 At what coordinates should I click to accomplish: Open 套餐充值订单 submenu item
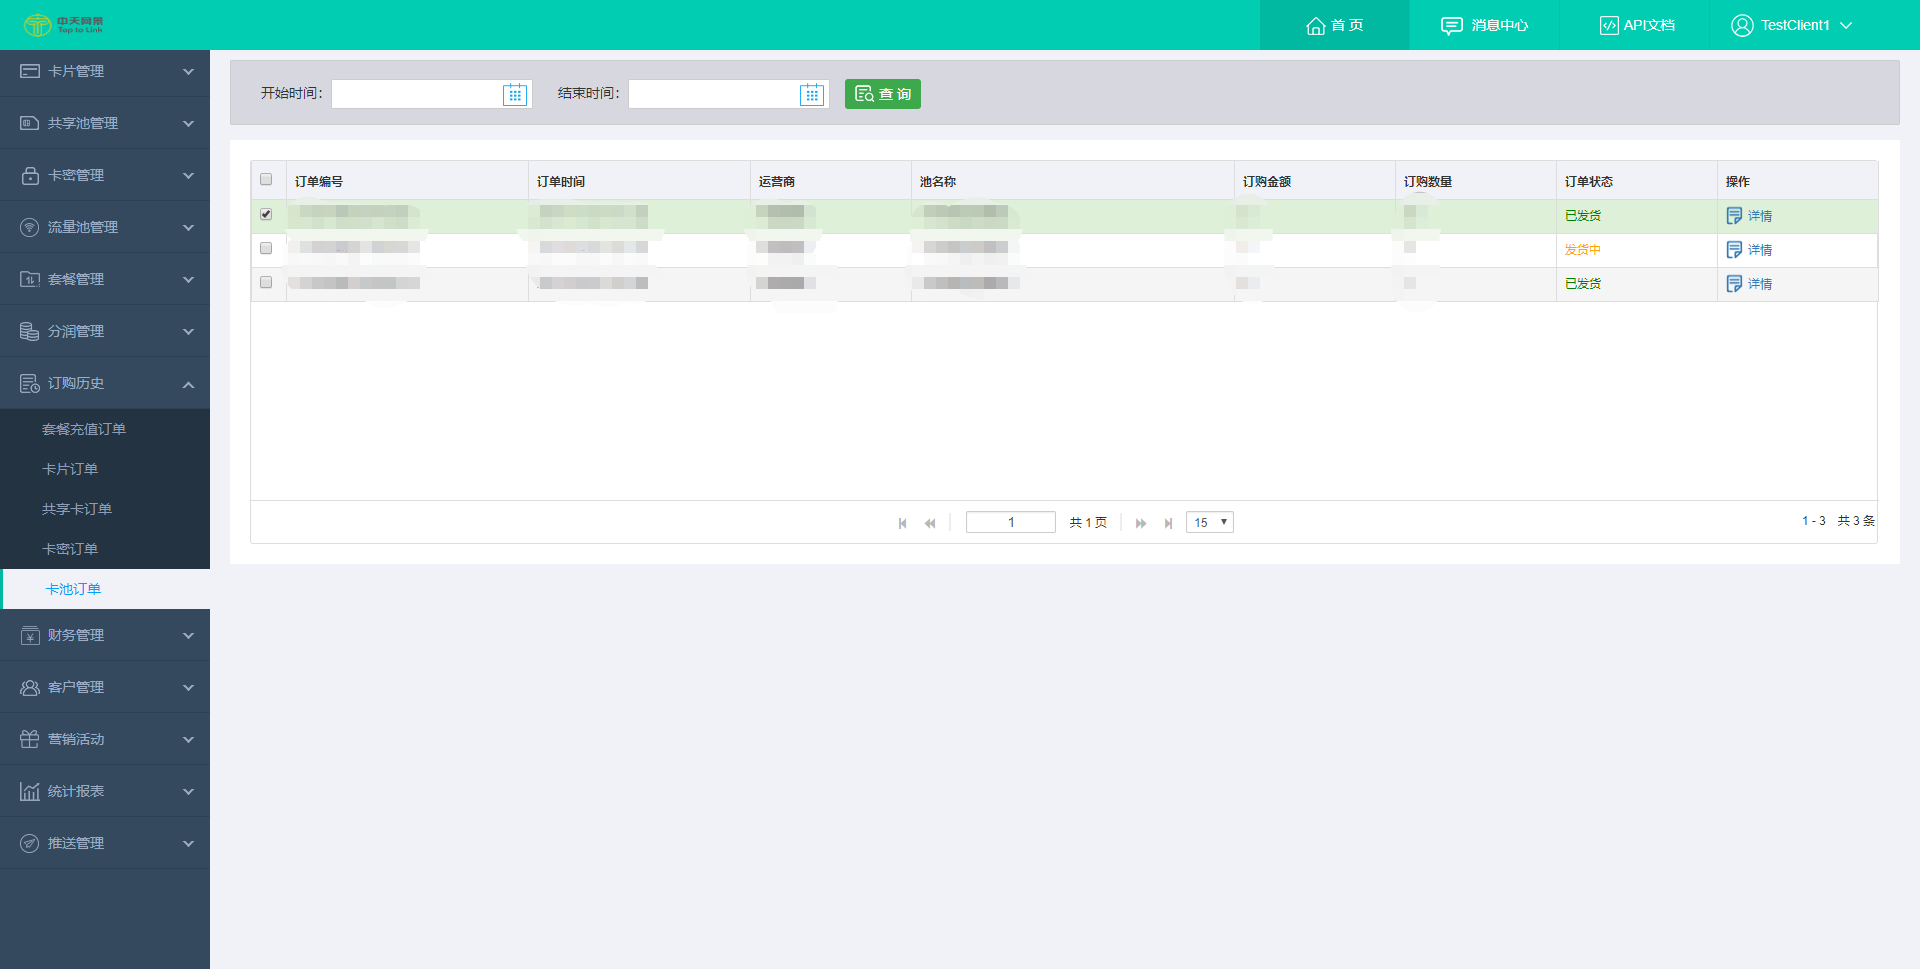[x=84, y=429]
